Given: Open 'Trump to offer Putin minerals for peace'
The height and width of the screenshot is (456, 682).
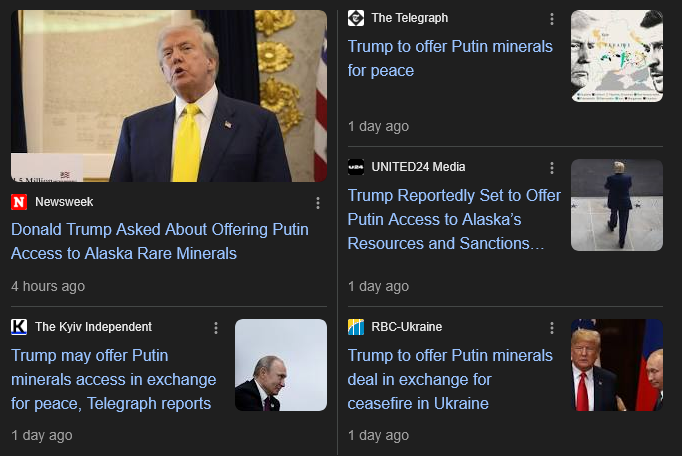Looking at the screenshot, I should 450,58.
